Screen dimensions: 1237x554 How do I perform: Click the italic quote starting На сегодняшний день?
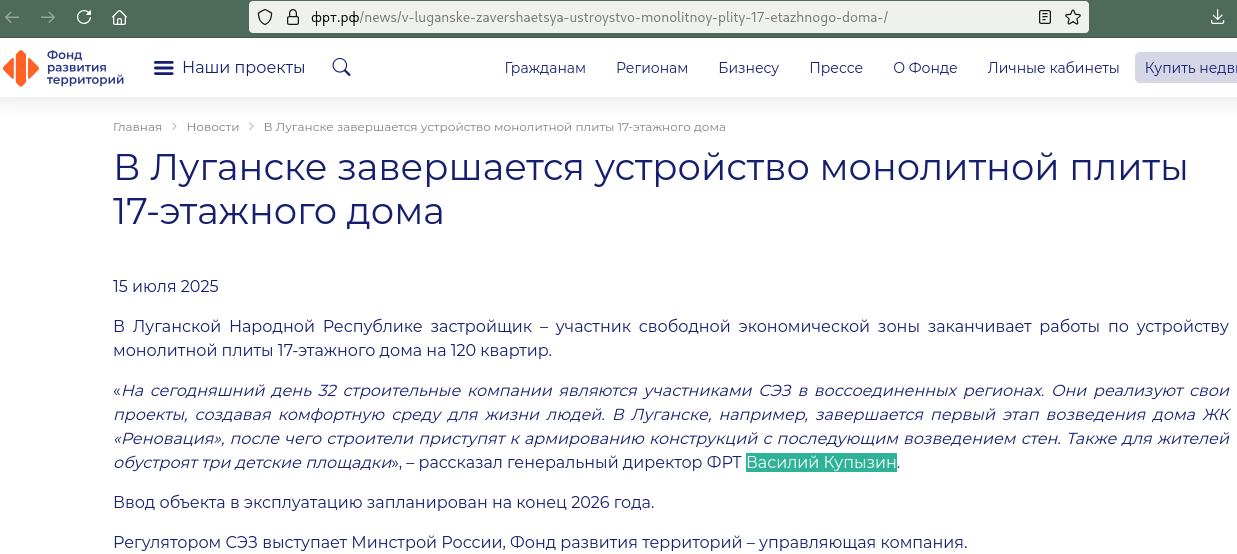coord(671,426)
